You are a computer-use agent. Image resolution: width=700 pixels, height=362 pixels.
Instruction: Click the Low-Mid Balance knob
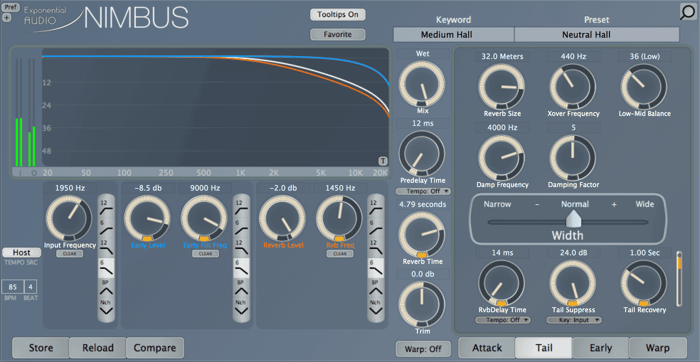coord(644,87)
